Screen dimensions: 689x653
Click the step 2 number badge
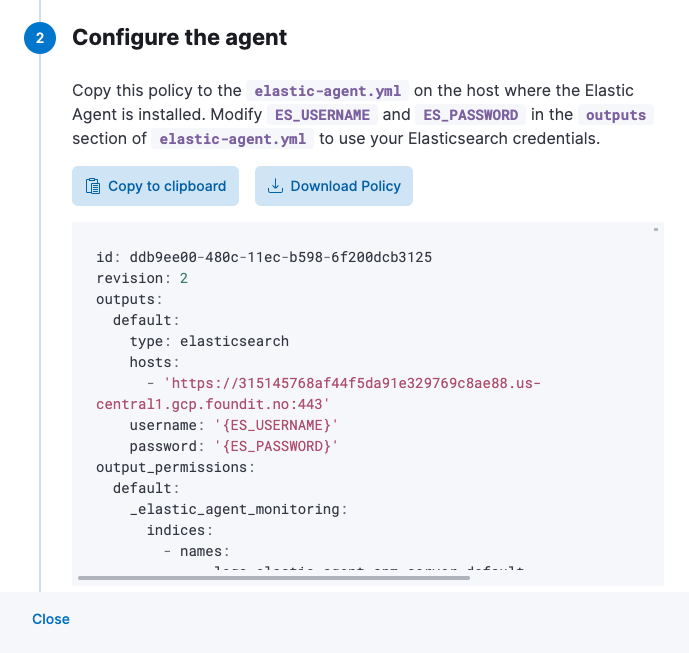(x=40, y=38)
